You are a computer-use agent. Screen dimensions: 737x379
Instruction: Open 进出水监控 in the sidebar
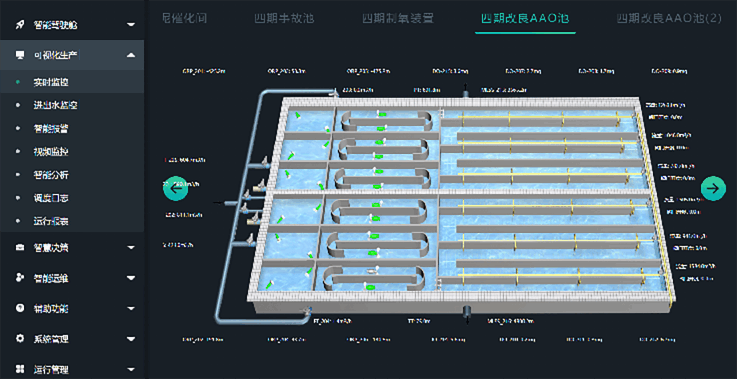55,105
